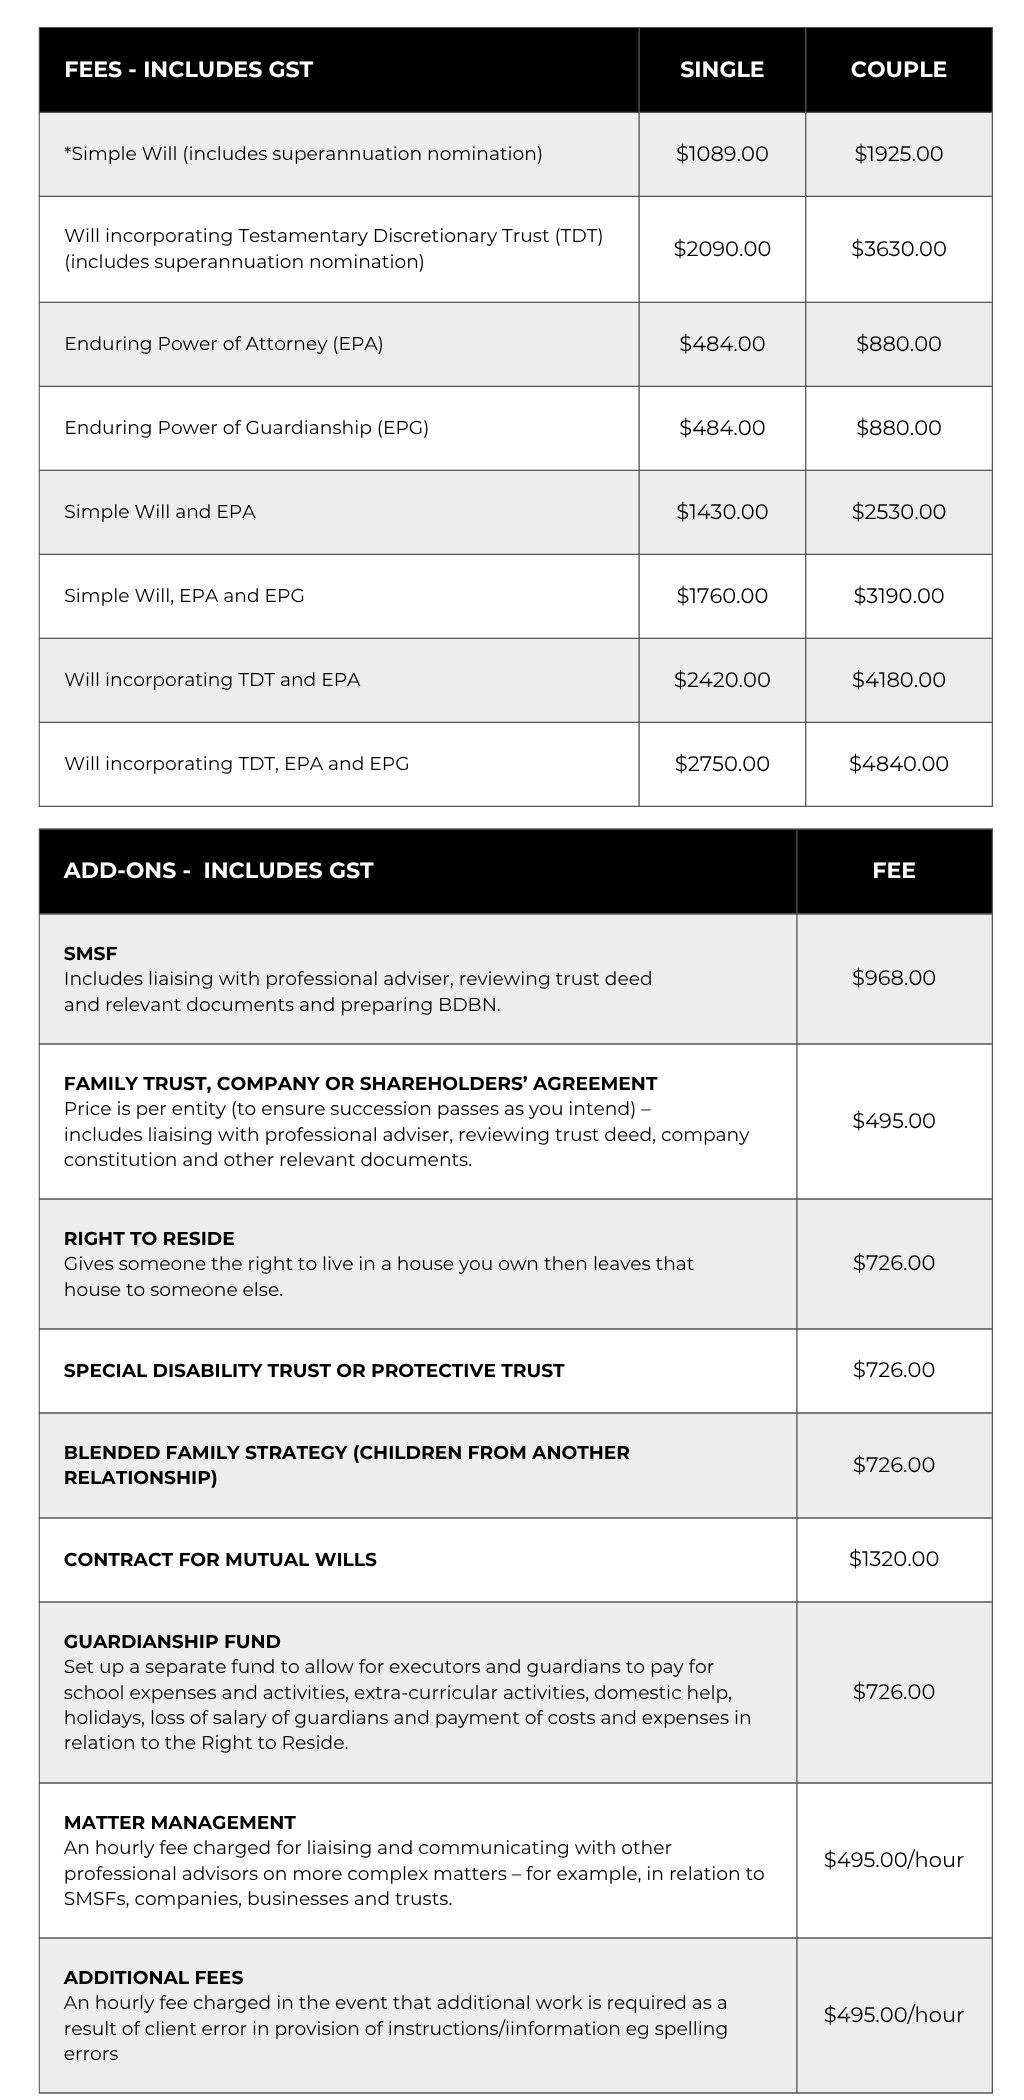The height and width of the screenshot is (2100, 1024).
Task: Click the FEES - INCLUDES GST header
Action: click(x=188, y=69)
